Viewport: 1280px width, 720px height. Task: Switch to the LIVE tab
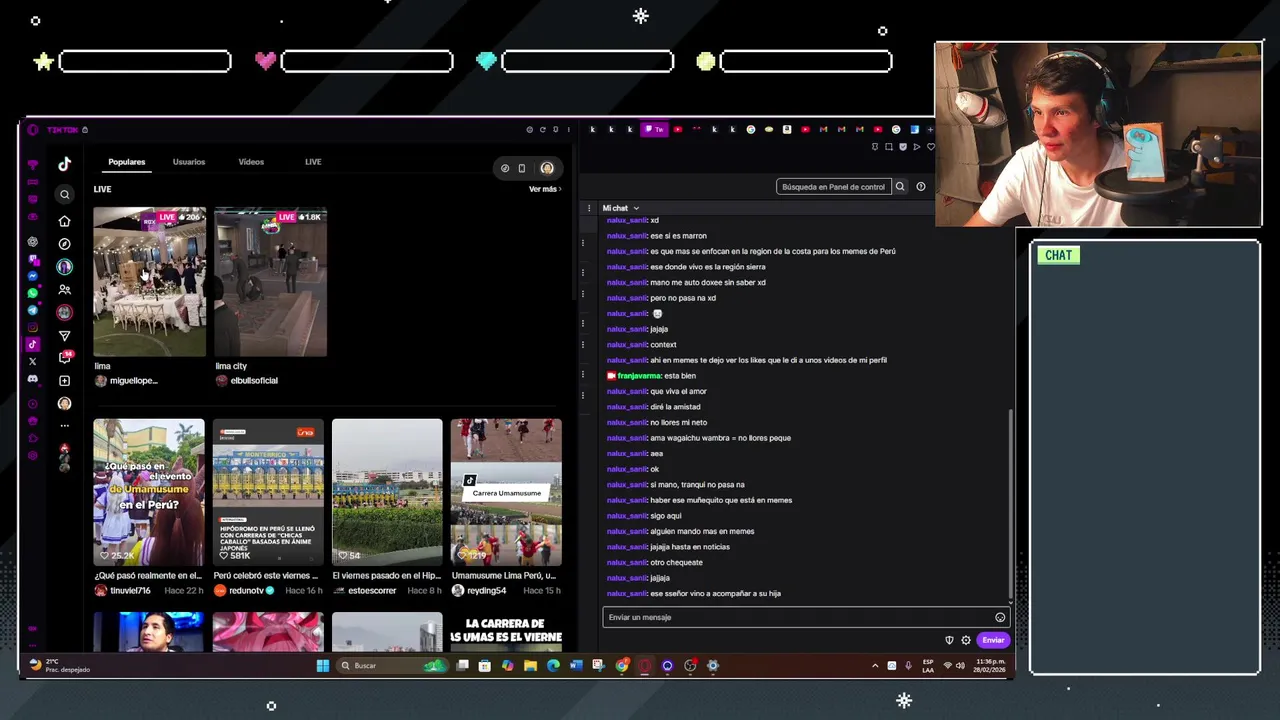(x=313, y=162)
